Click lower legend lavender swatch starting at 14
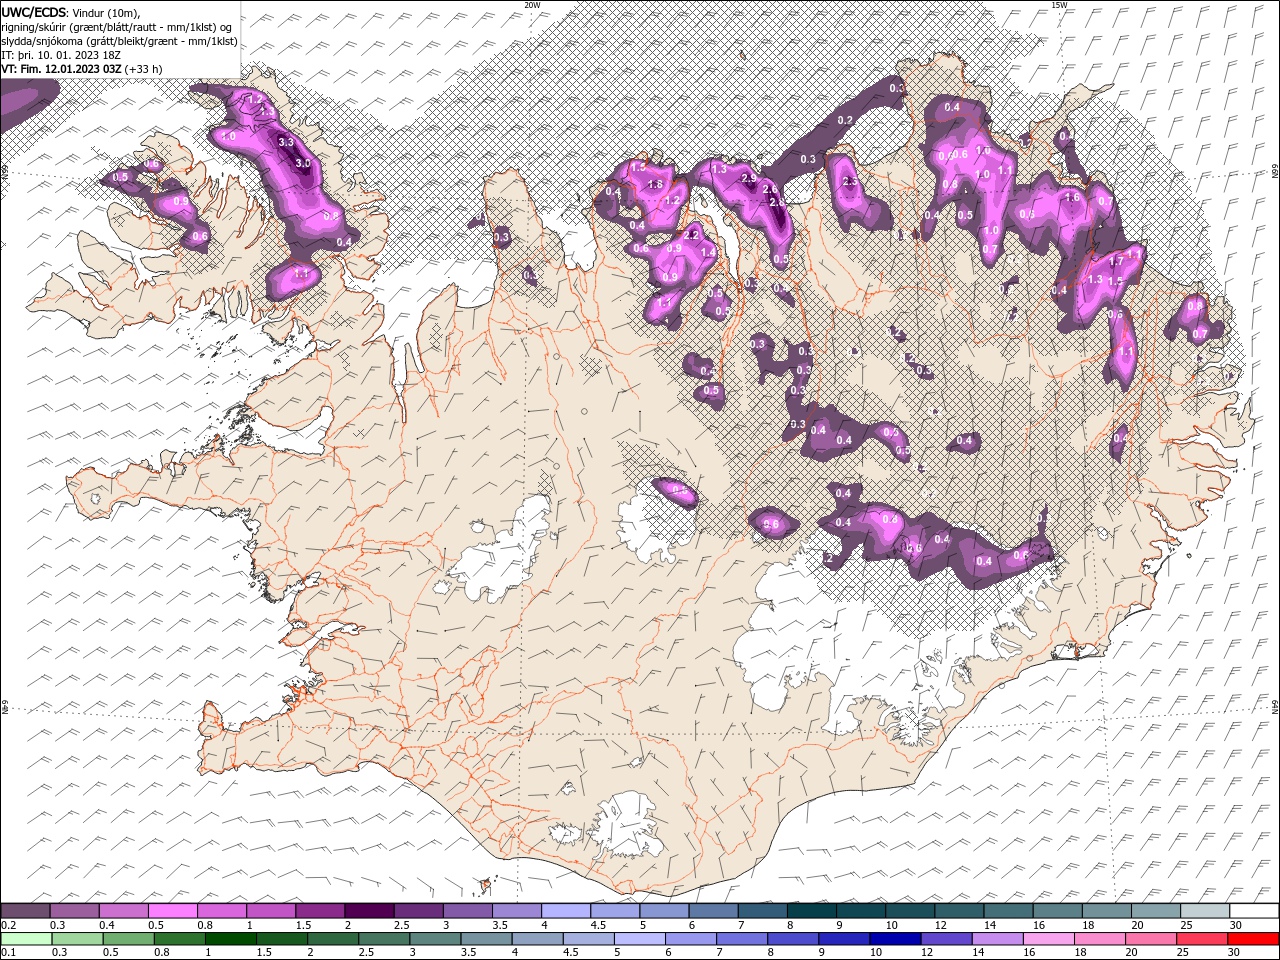The height and width of the screenshot is (960, 1280). tap(997, 939)
